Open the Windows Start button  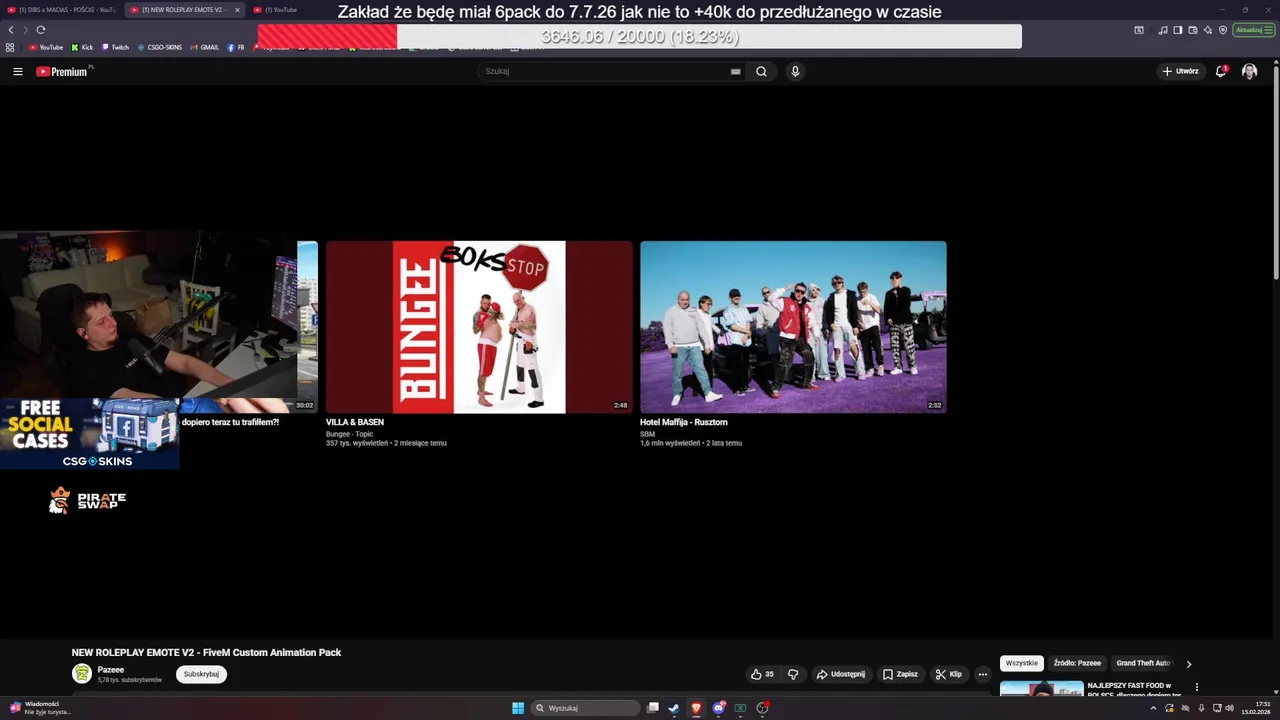pyautogui.click(x=518, y=708)
